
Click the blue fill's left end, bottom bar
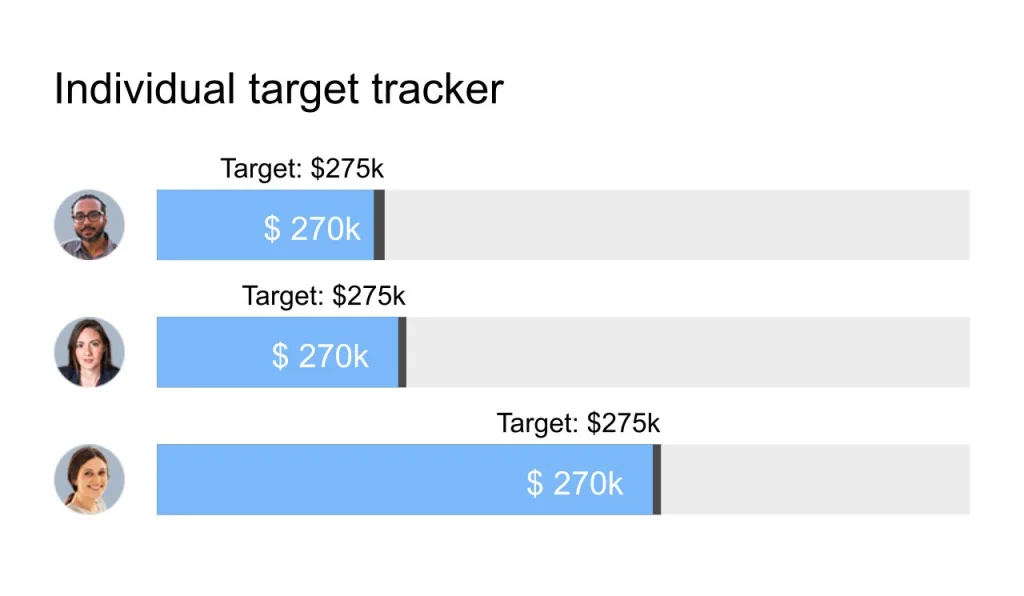[x=163, y=480]
